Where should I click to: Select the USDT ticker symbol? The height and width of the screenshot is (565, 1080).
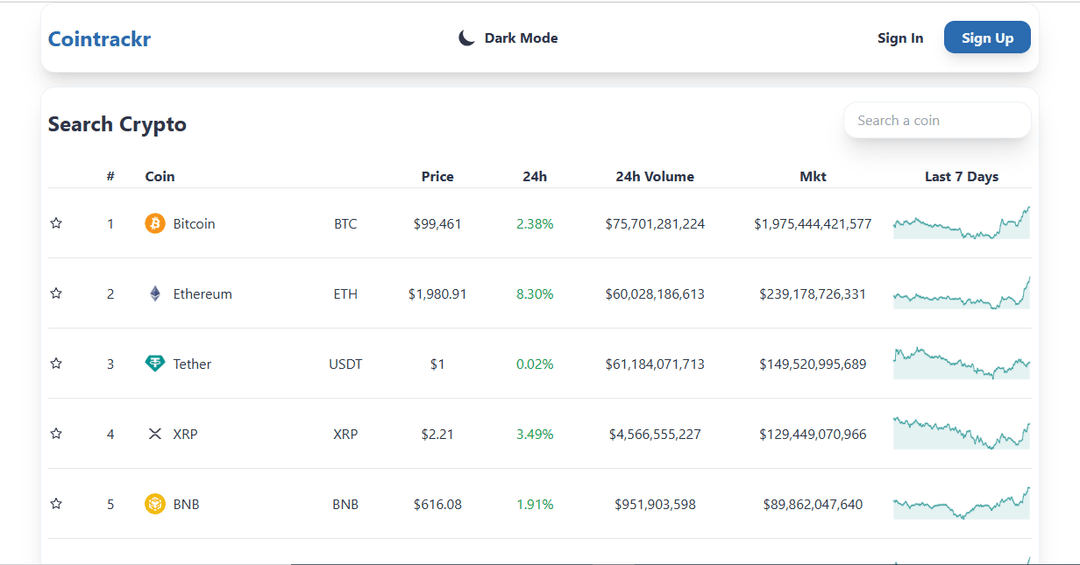coord(346,364)
